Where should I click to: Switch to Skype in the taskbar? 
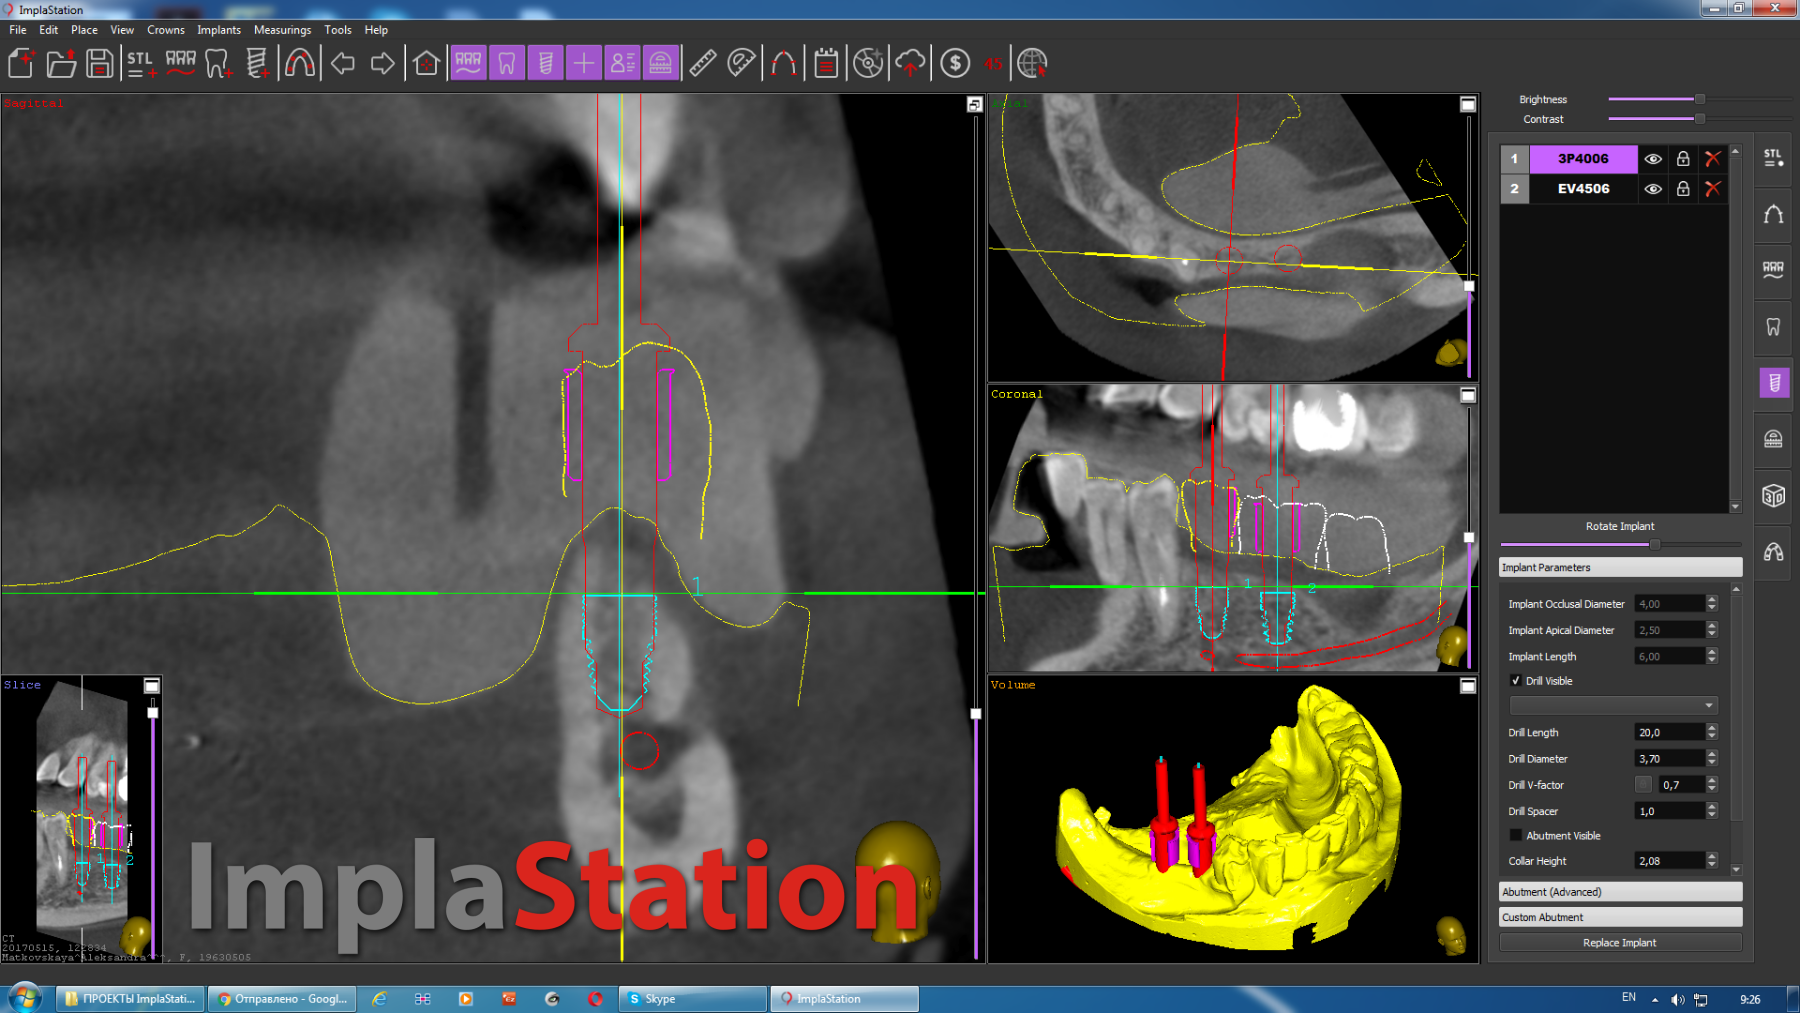pos(692,998)
